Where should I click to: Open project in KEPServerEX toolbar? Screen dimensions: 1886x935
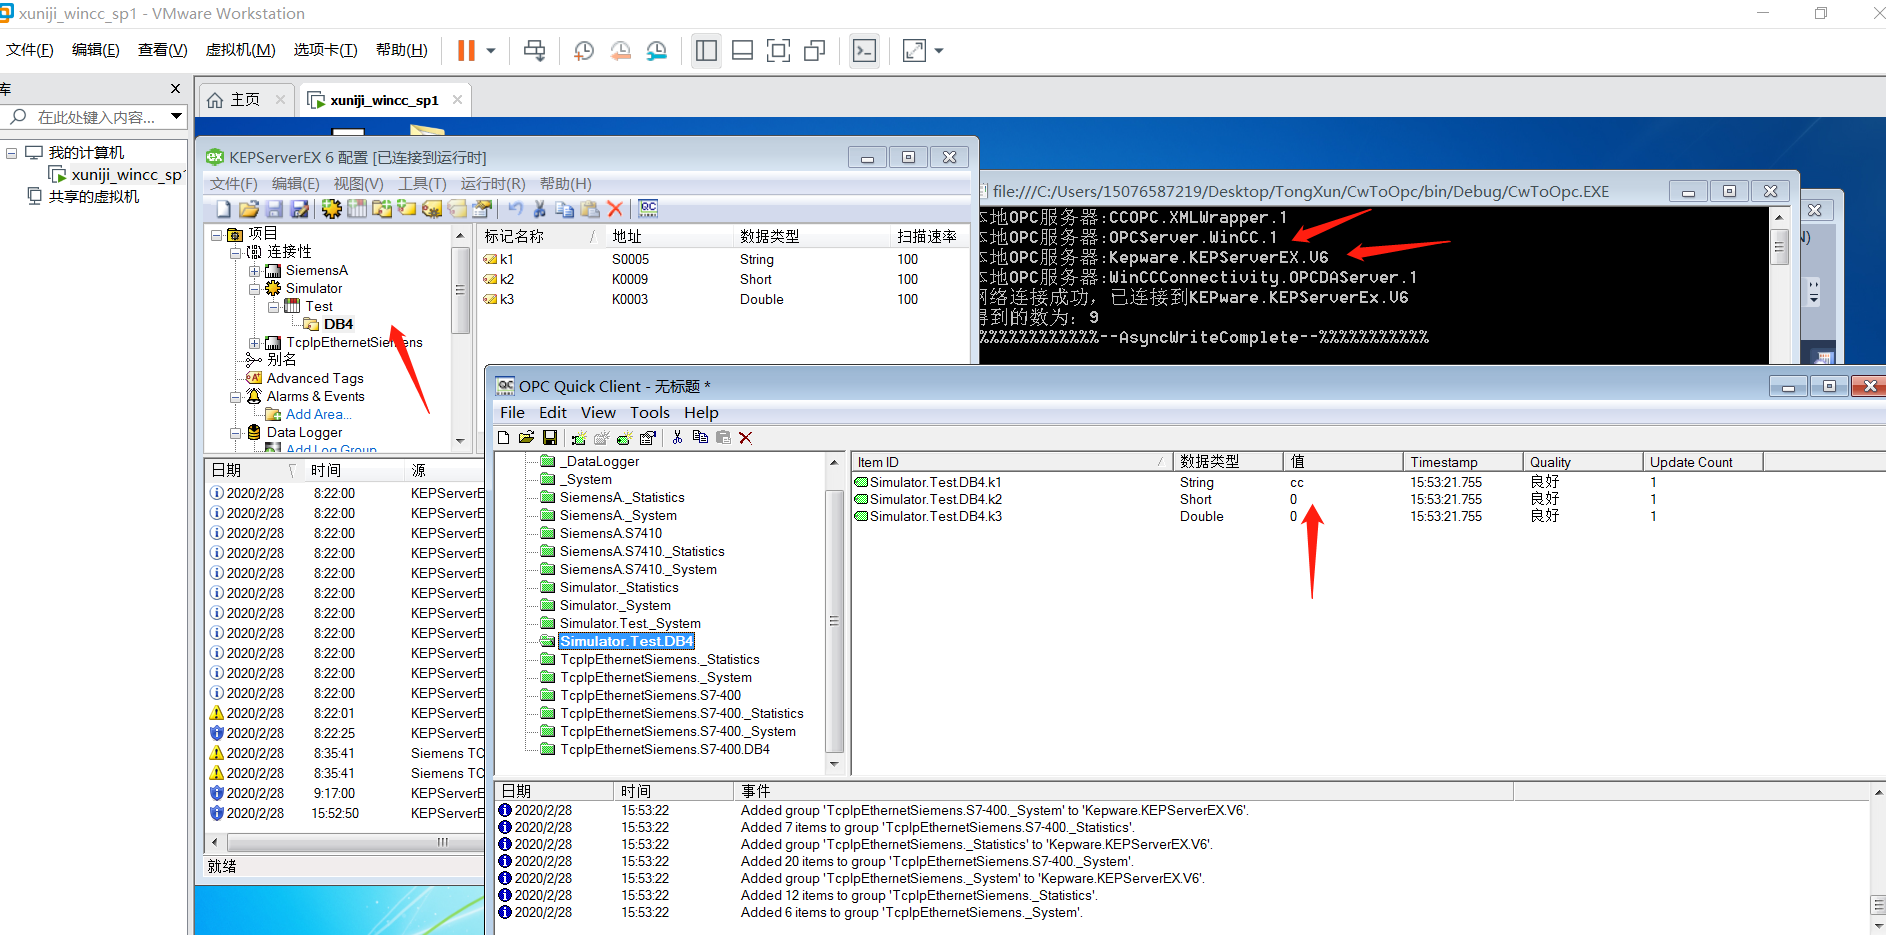[x=249, y=209]
